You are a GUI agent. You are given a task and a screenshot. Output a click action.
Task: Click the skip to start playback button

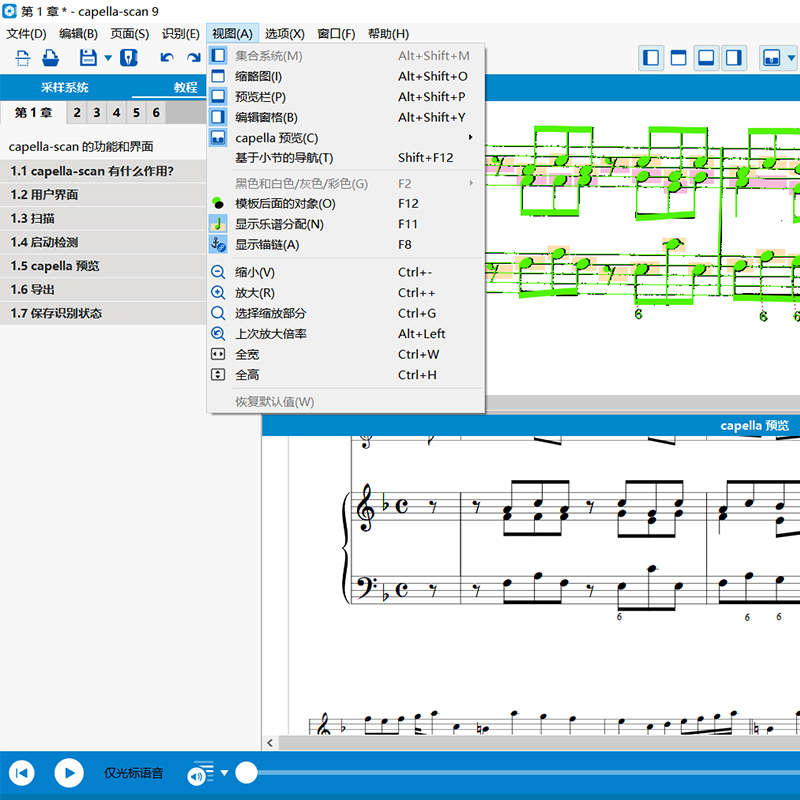coord(21,773)
